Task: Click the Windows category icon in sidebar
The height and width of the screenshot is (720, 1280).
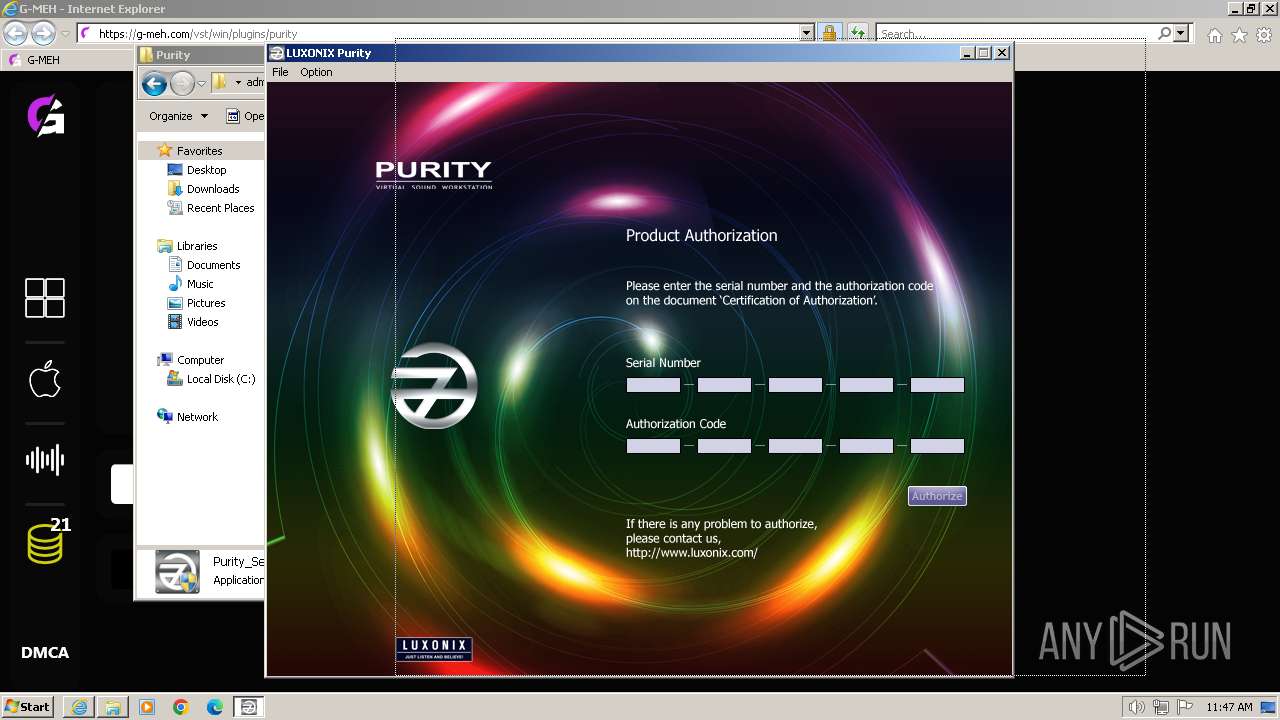Action: (x=45, y=298)
